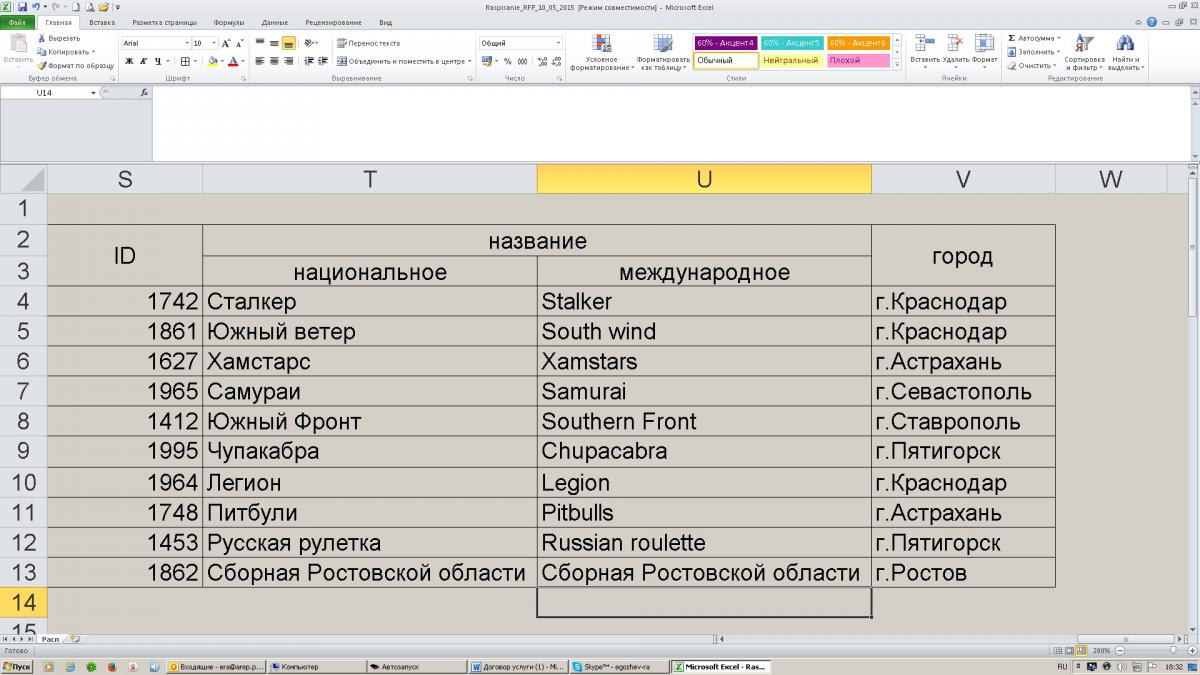Click Find and Select (Найти и выделить) binoculars
1200x675 pixels.
click(x=1125, y=53)
